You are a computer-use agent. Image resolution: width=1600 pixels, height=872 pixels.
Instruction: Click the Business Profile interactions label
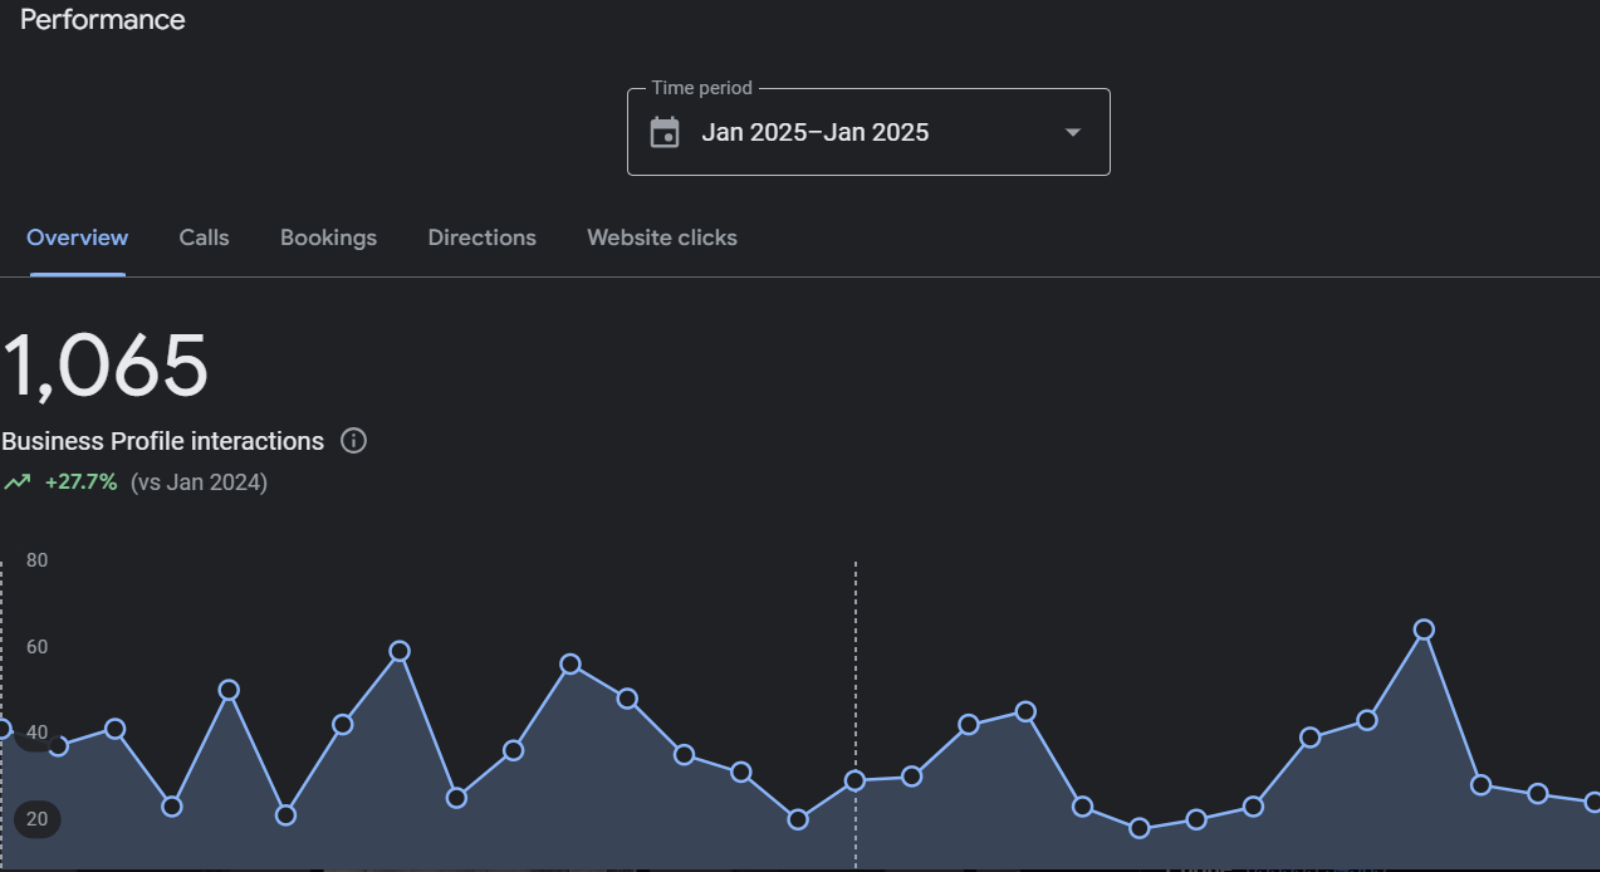point(163,441)
